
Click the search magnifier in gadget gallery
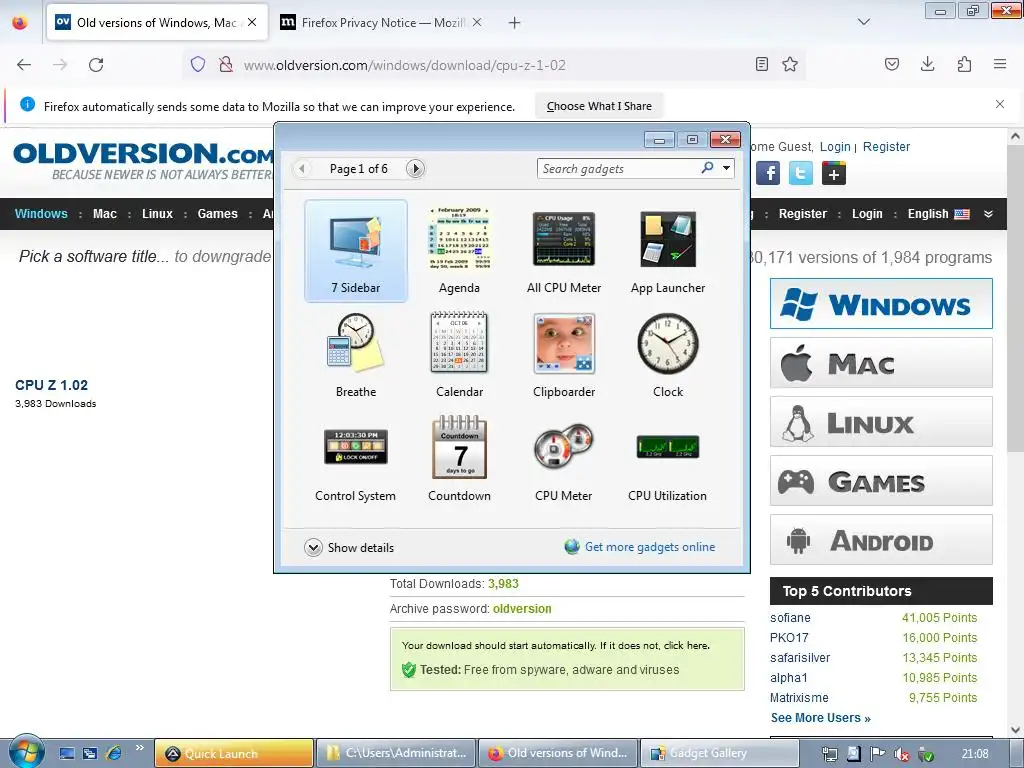(x=707, y=168)
